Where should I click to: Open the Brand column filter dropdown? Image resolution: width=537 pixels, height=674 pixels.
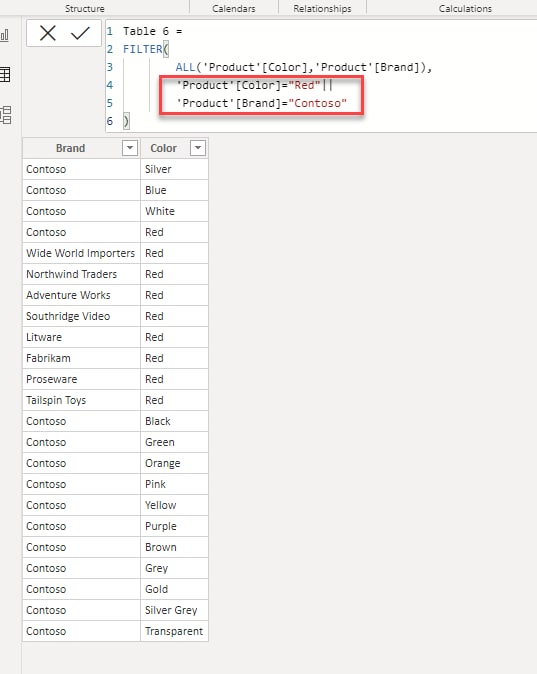pyautogui.click(x=130, y=148)
